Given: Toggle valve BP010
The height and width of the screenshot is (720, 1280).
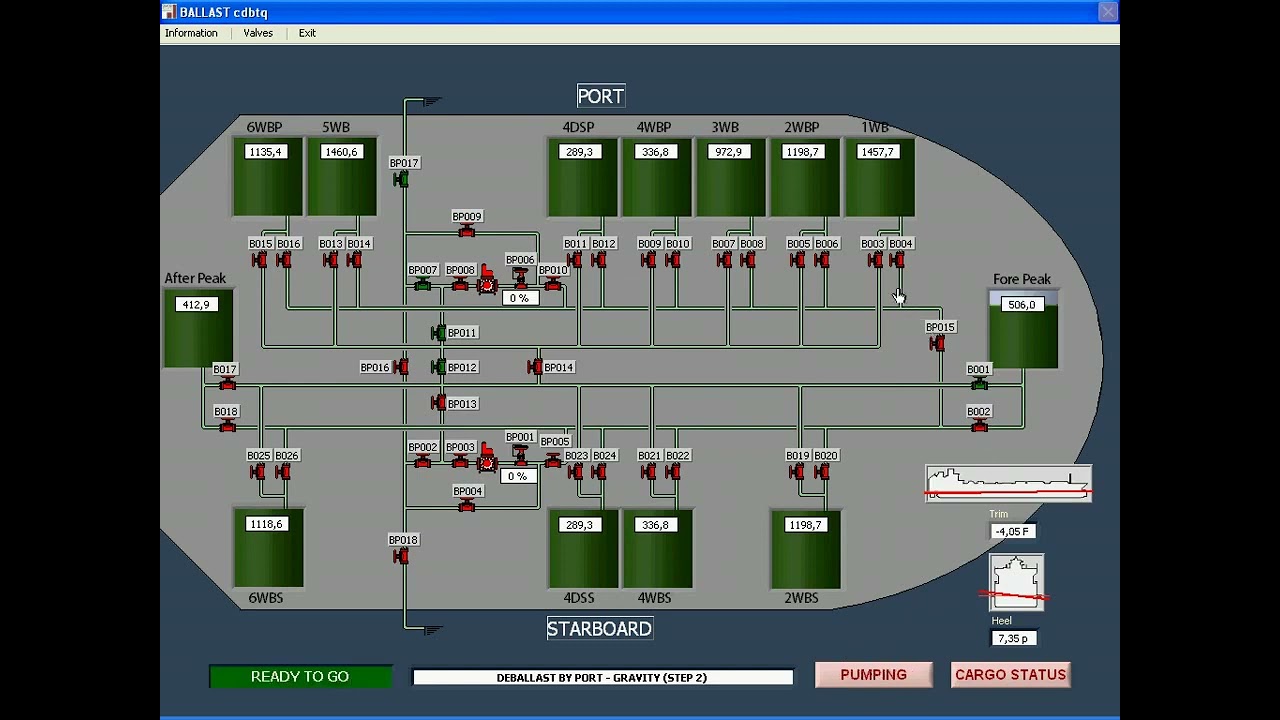Looking at the screenshot, I should pos(553,285).
